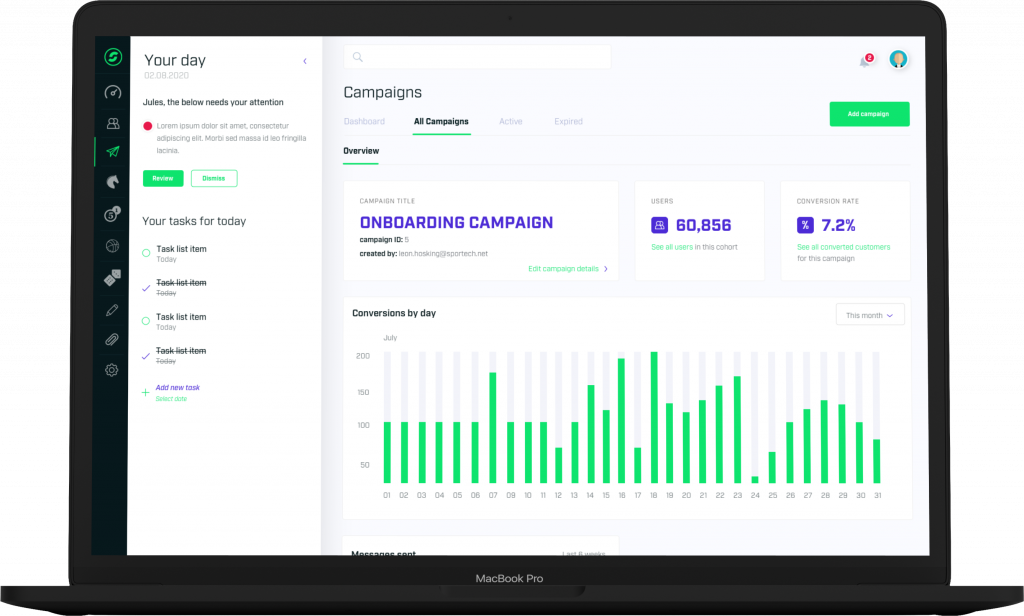
Task: Click the pencil edit icon in sidebar
Action: (112, 310)
